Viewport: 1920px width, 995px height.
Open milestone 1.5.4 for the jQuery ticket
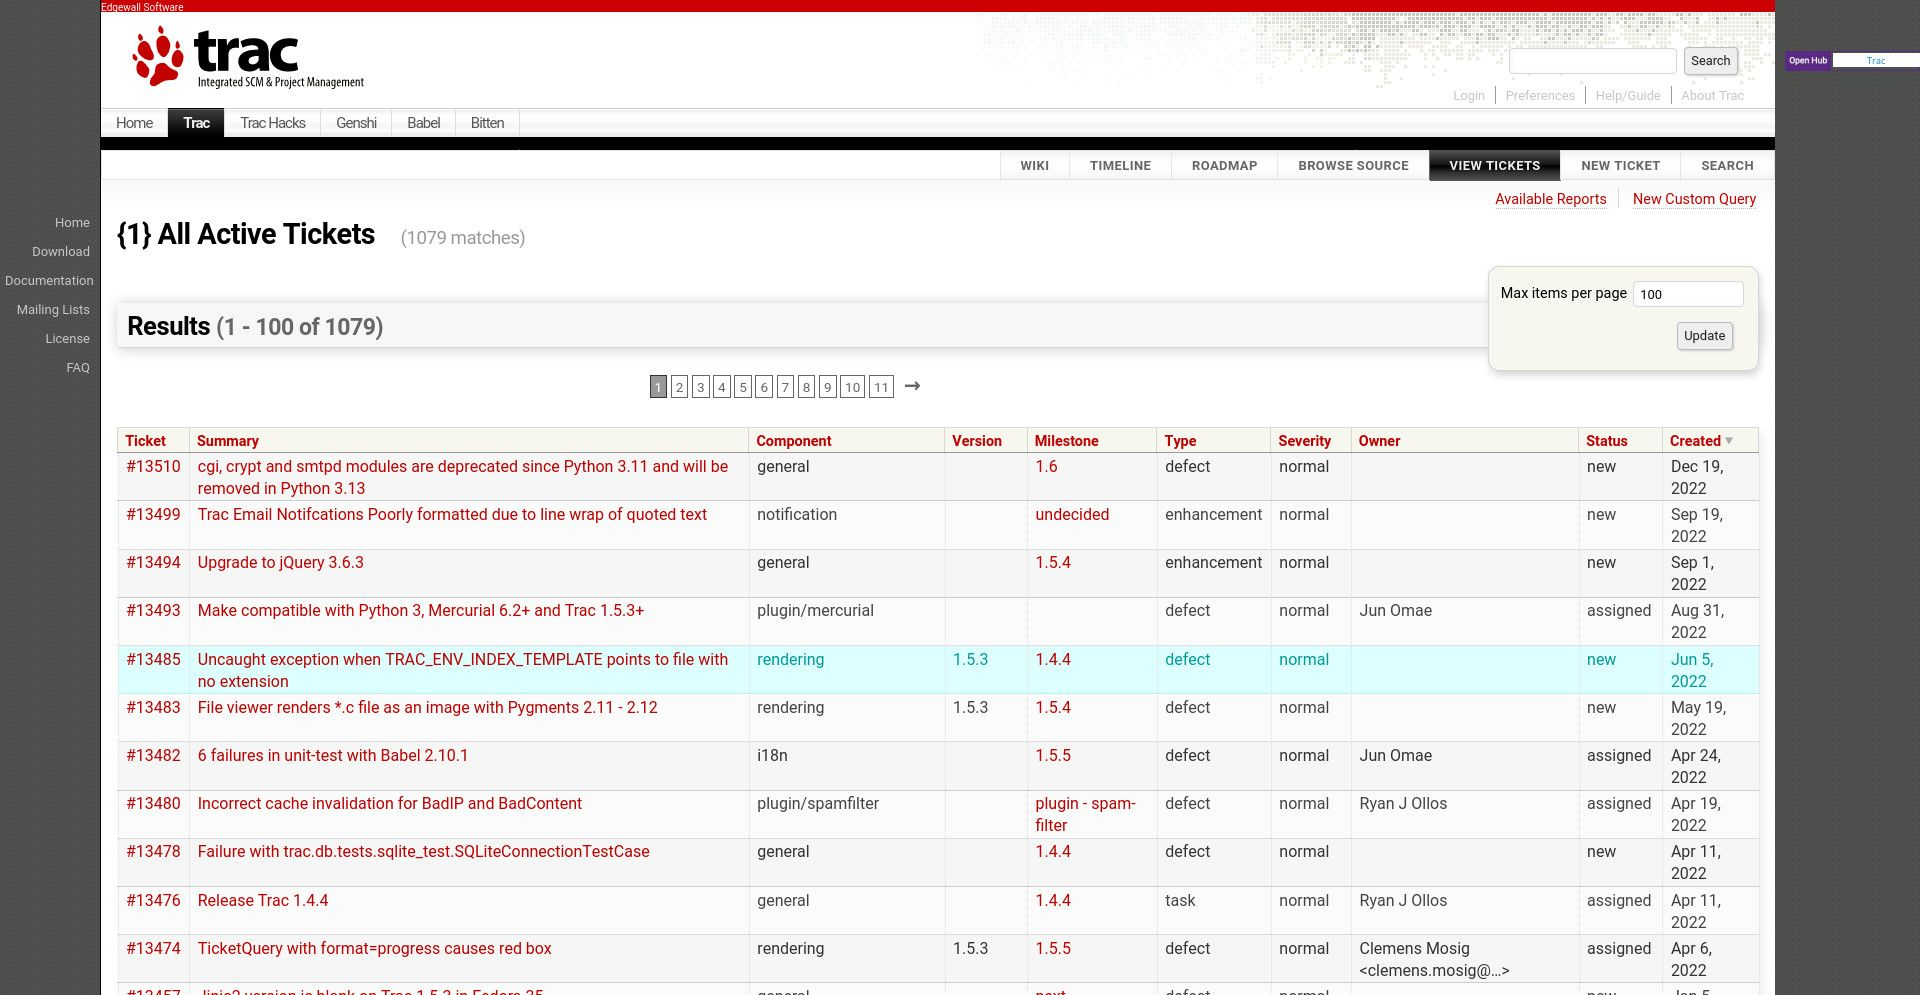(1052, 563)
